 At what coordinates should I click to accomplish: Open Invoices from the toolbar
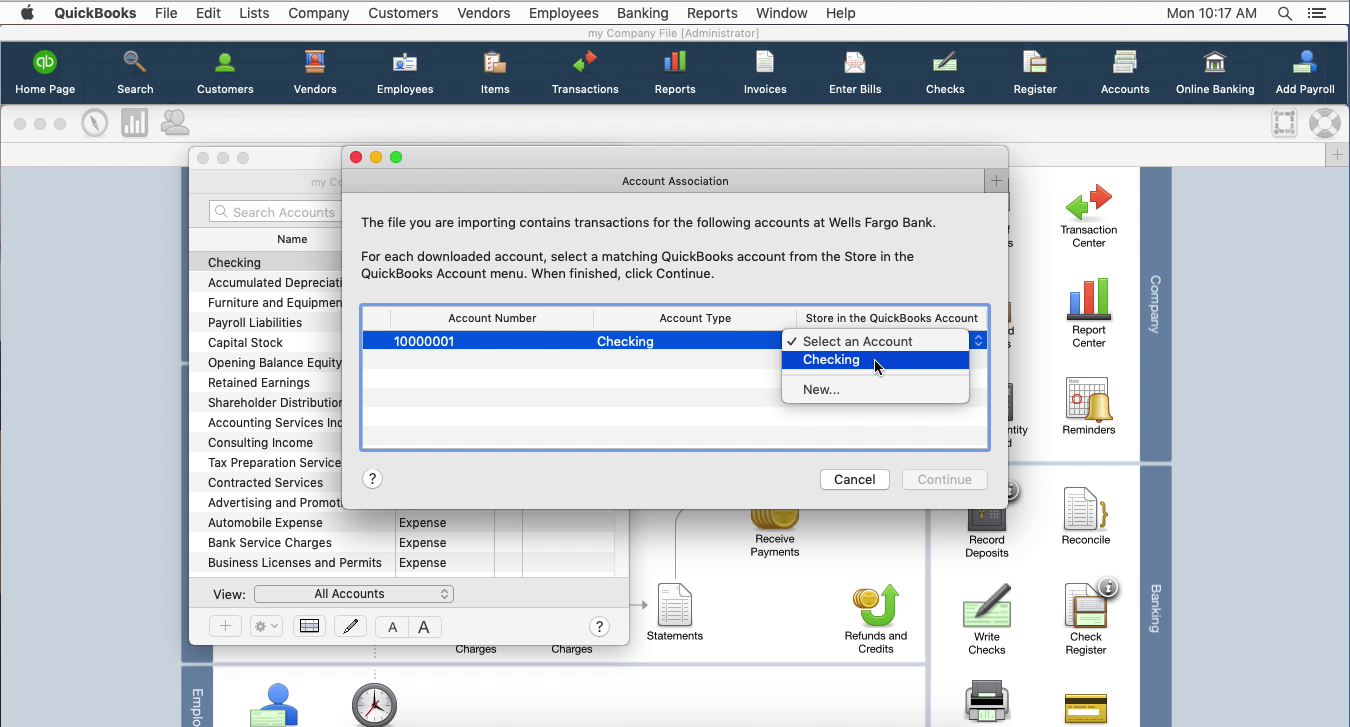pyautogui.click(x=765, y=73)
